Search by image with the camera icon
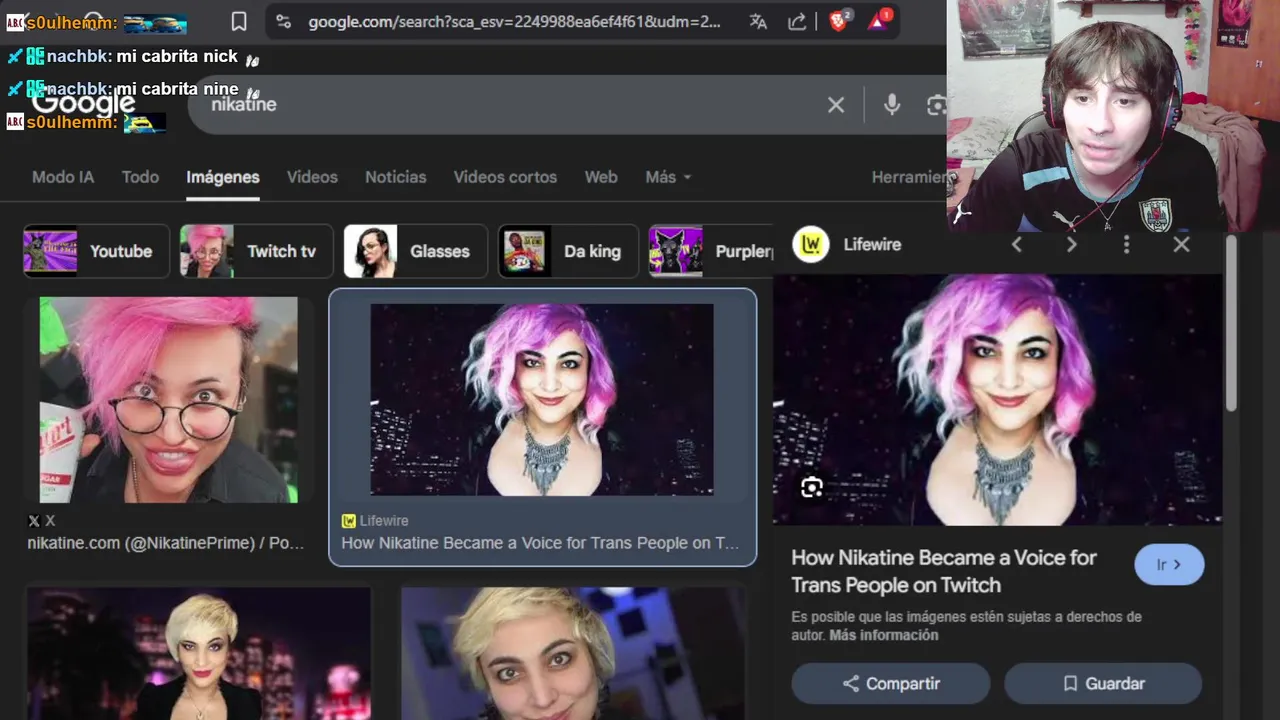 click(x=936, y=104)
